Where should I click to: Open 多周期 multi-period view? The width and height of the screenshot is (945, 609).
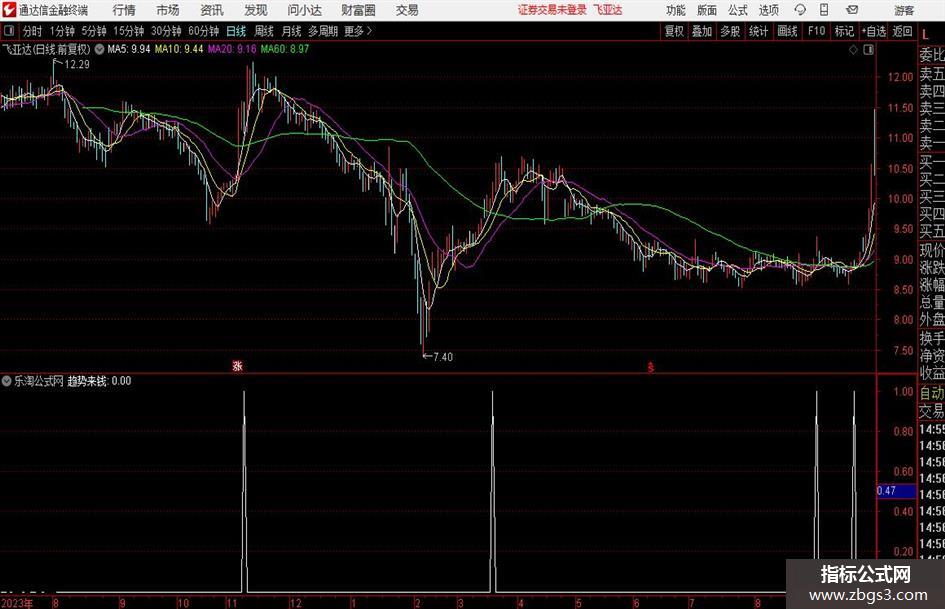[323, 31]
